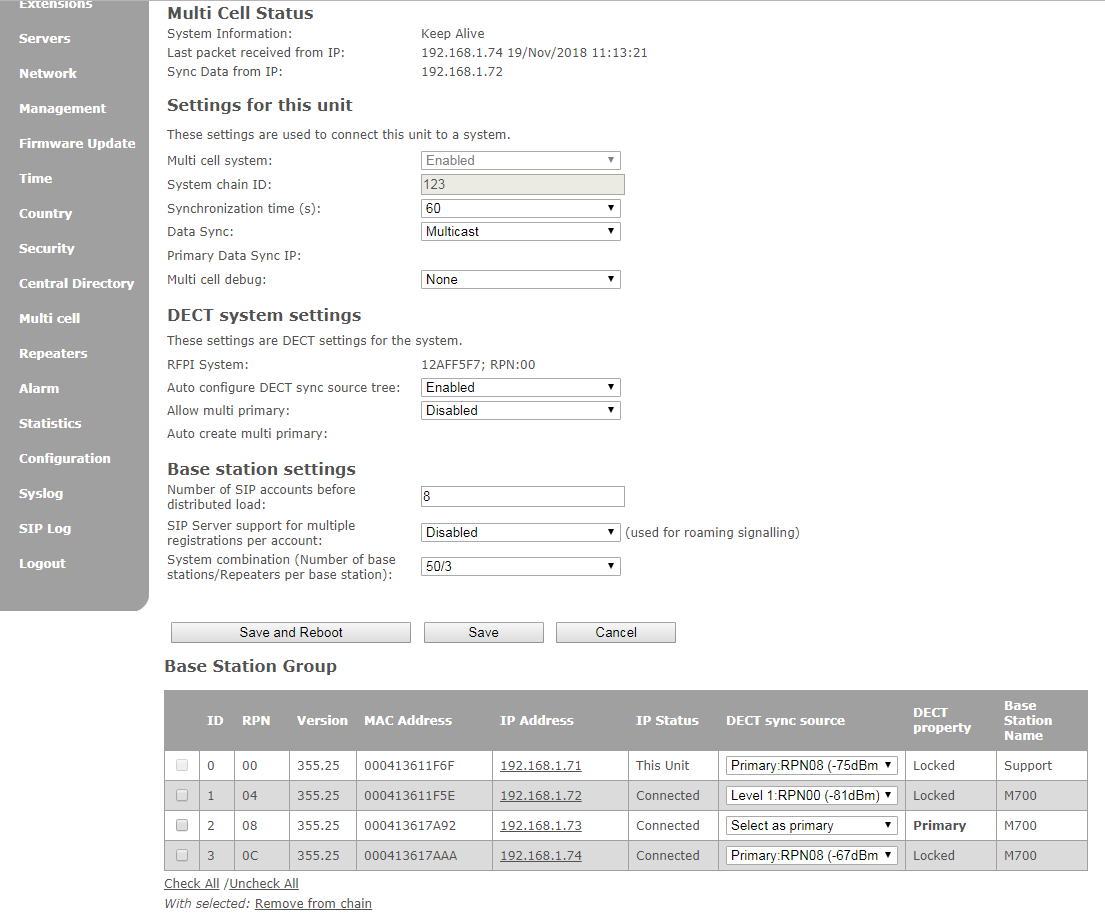
Task: Open the Repeaters page
Action: [53, 353]
